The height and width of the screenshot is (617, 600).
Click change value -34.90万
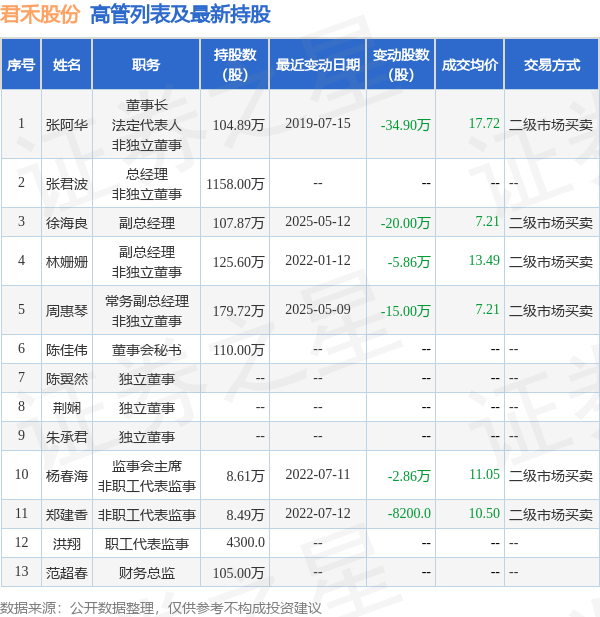405,125
